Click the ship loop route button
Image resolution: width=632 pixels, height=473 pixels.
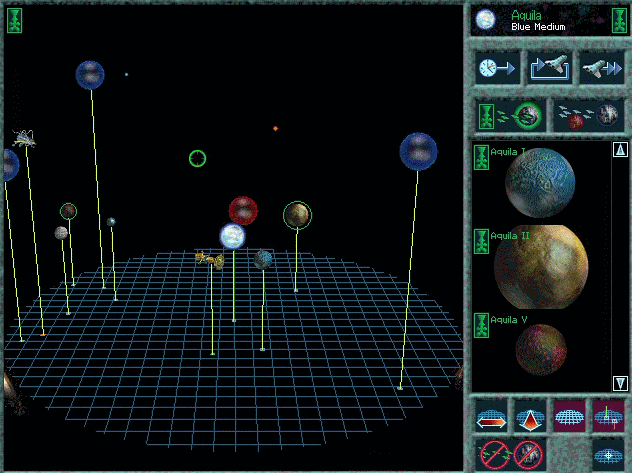[549, 68]
